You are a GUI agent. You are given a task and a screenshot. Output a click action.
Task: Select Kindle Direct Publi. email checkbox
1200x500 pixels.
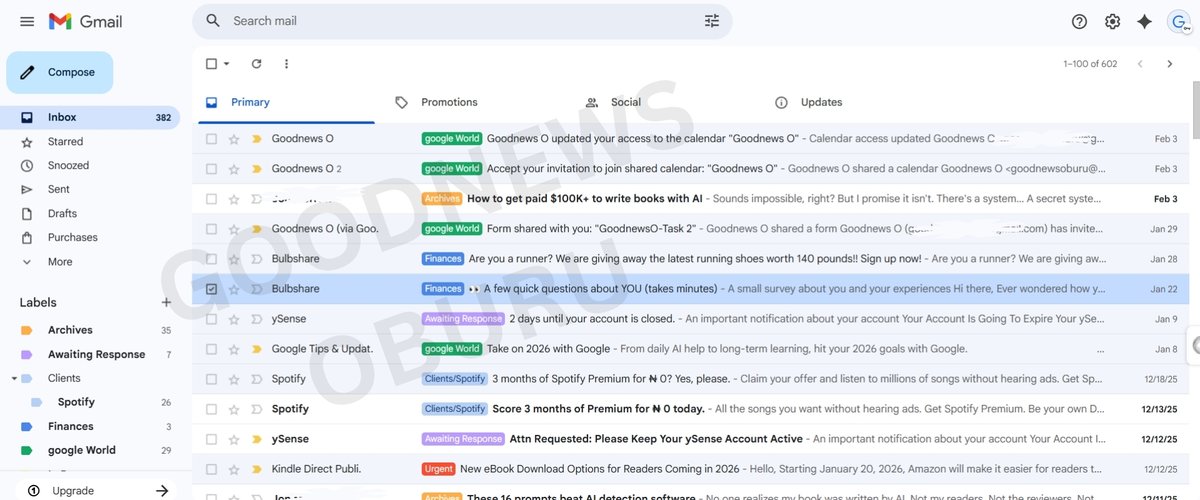211,469
